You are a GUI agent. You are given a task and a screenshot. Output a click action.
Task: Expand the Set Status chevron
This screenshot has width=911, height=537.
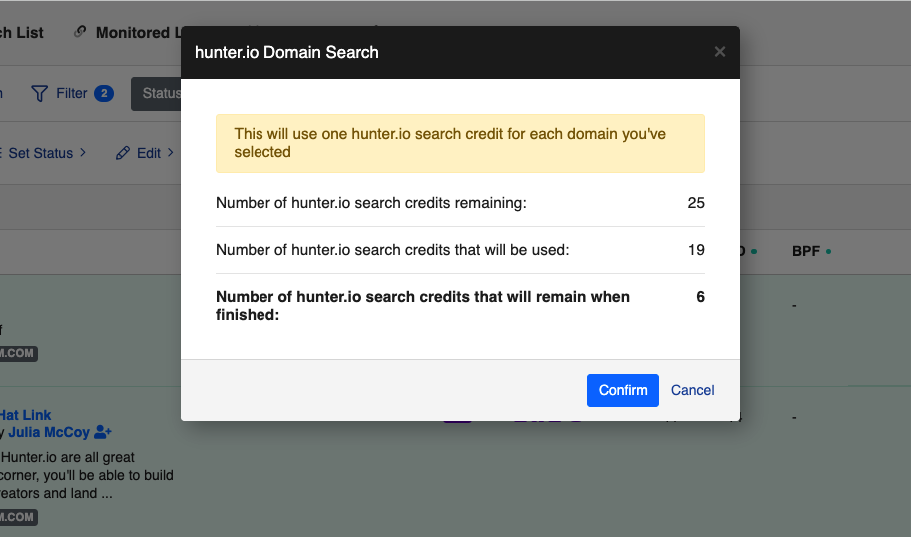83,153
